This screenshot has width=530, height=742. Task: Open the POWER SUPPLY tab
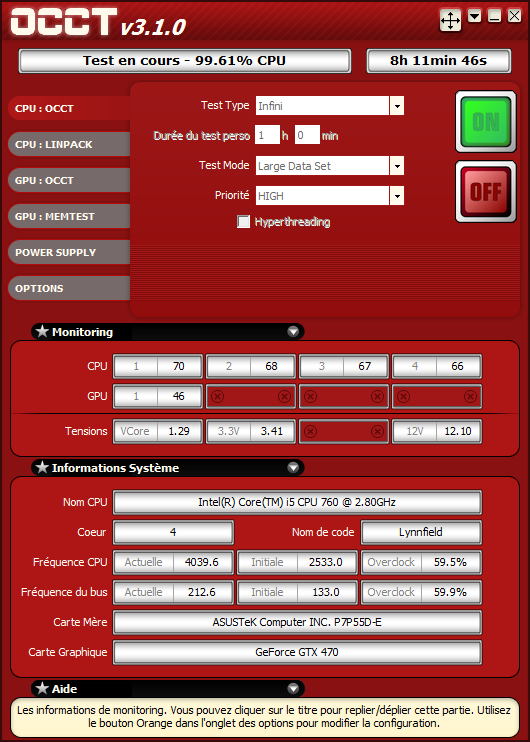(69, 252)
